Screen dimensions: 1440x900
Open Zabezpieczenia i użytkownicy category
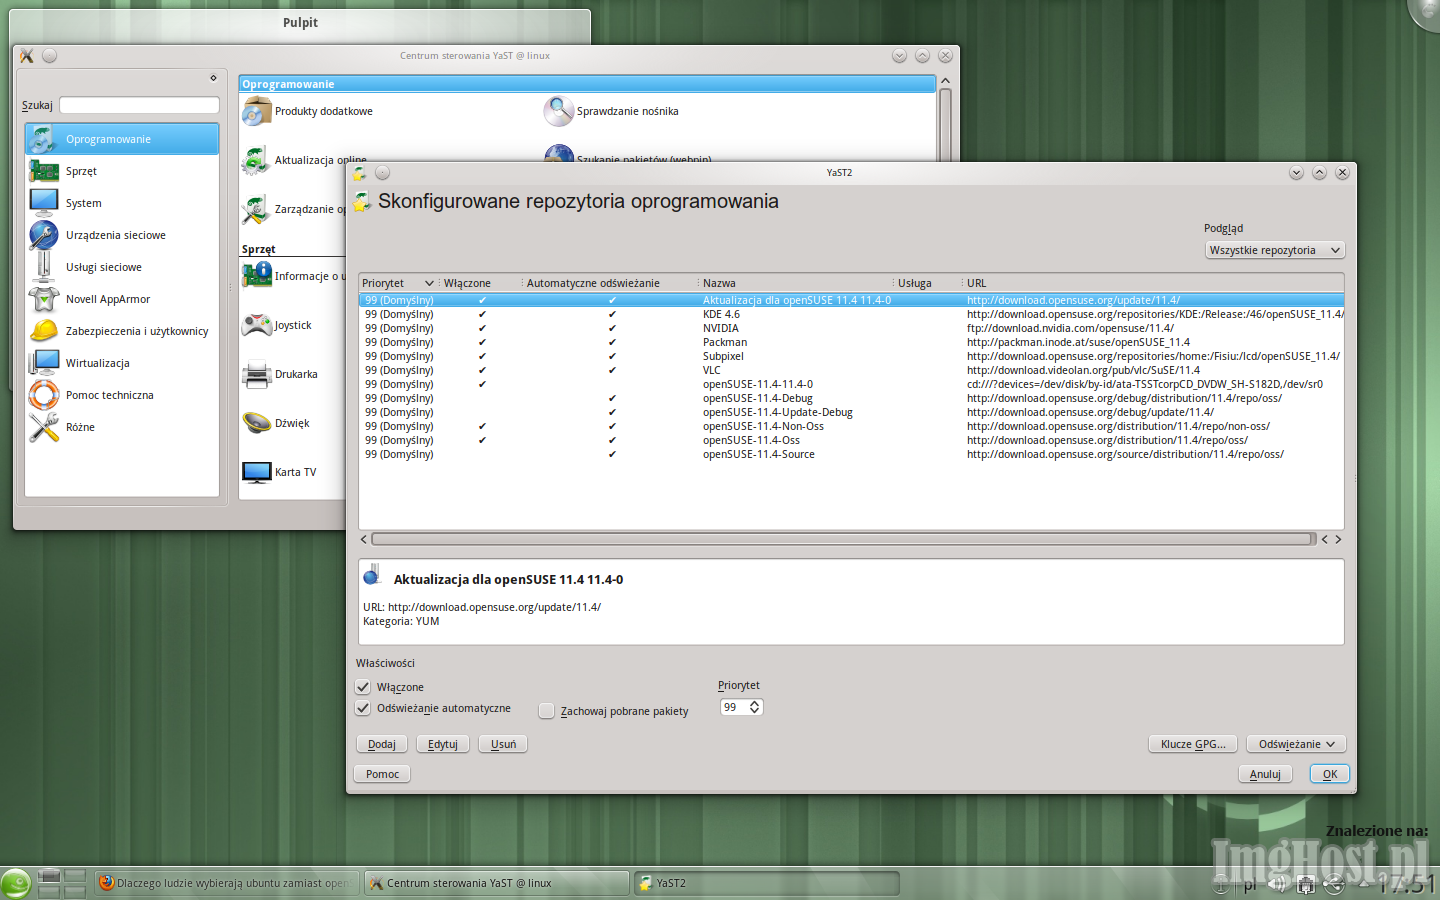click(x=122, y=331)
